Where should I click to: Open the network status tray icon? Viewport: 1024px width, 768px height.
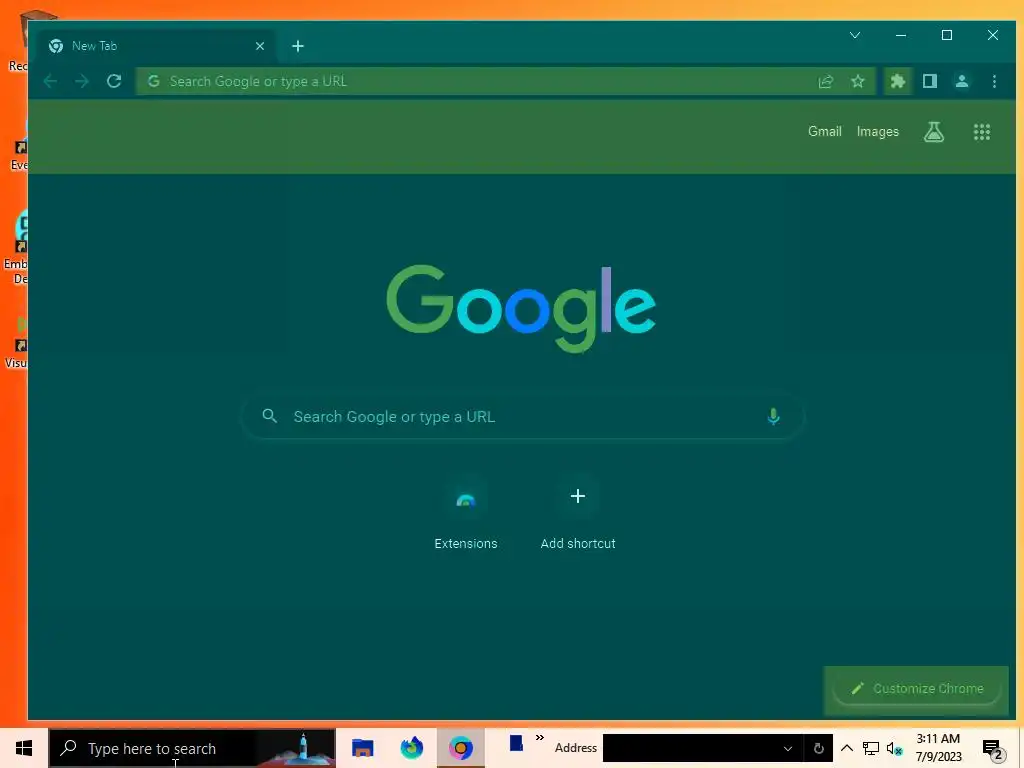click(x=871, y=748)
